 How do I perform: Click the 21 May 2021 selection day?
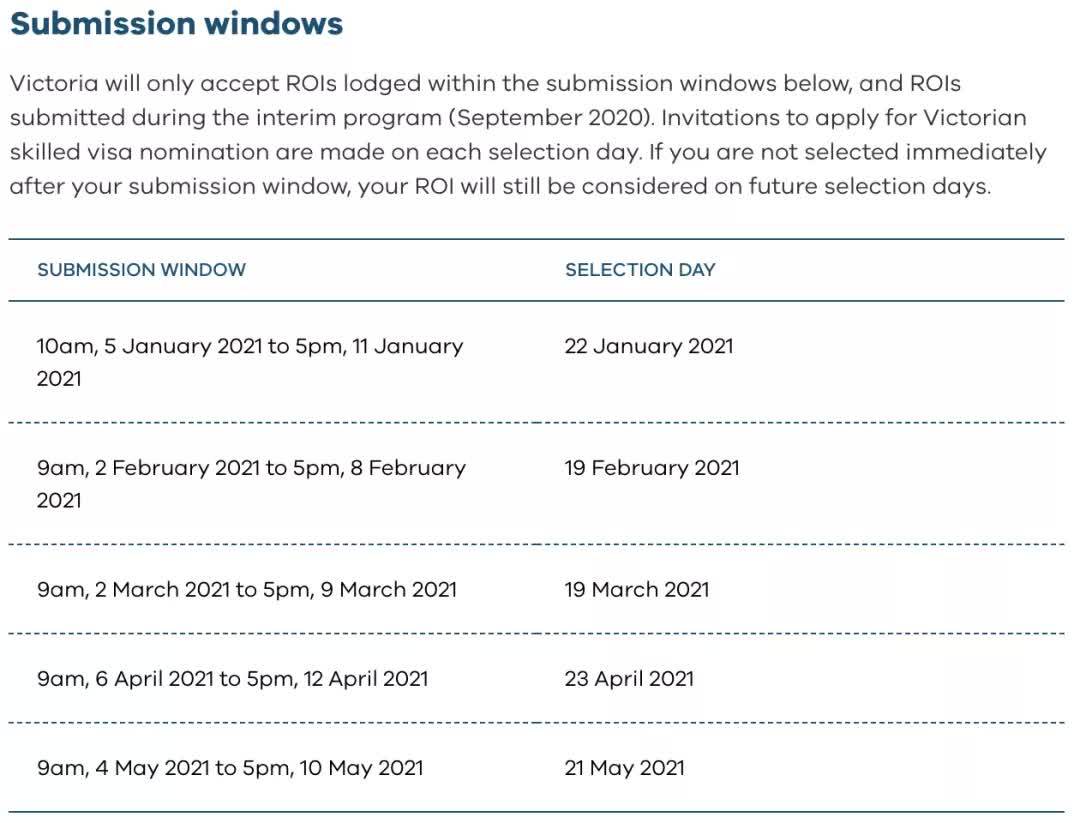coord(624,768)
